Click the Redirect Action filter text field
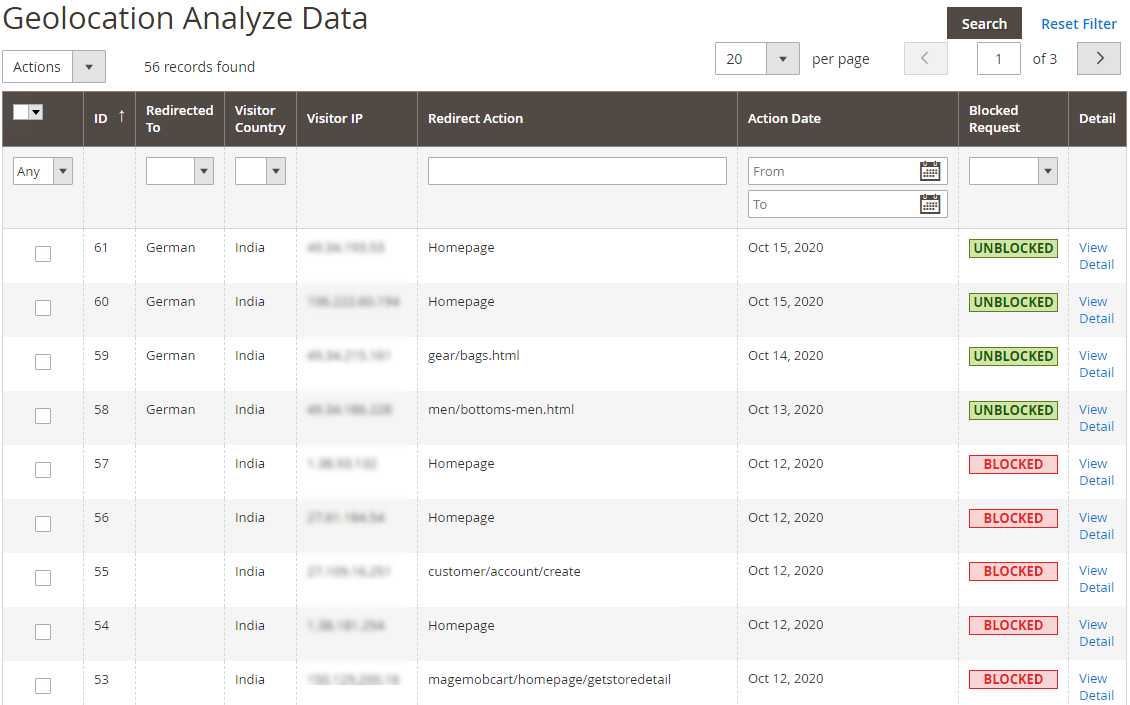1130x705 pixels. click(x=577, y=171)
